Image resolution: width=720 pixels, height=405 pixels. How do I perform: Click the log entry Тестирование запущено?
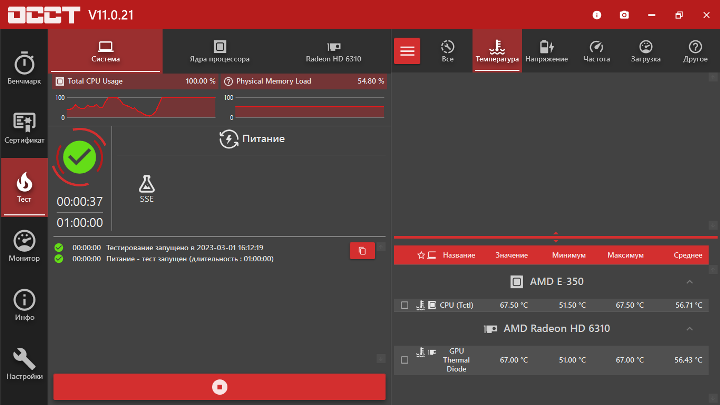pos(185,248)
